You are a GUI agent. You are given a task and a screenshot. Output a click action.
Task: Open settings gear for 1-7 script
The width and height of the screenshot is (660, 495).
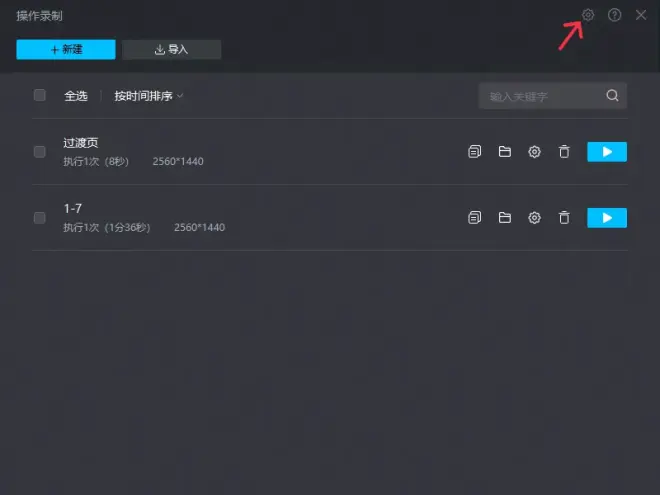pos(534,218)
